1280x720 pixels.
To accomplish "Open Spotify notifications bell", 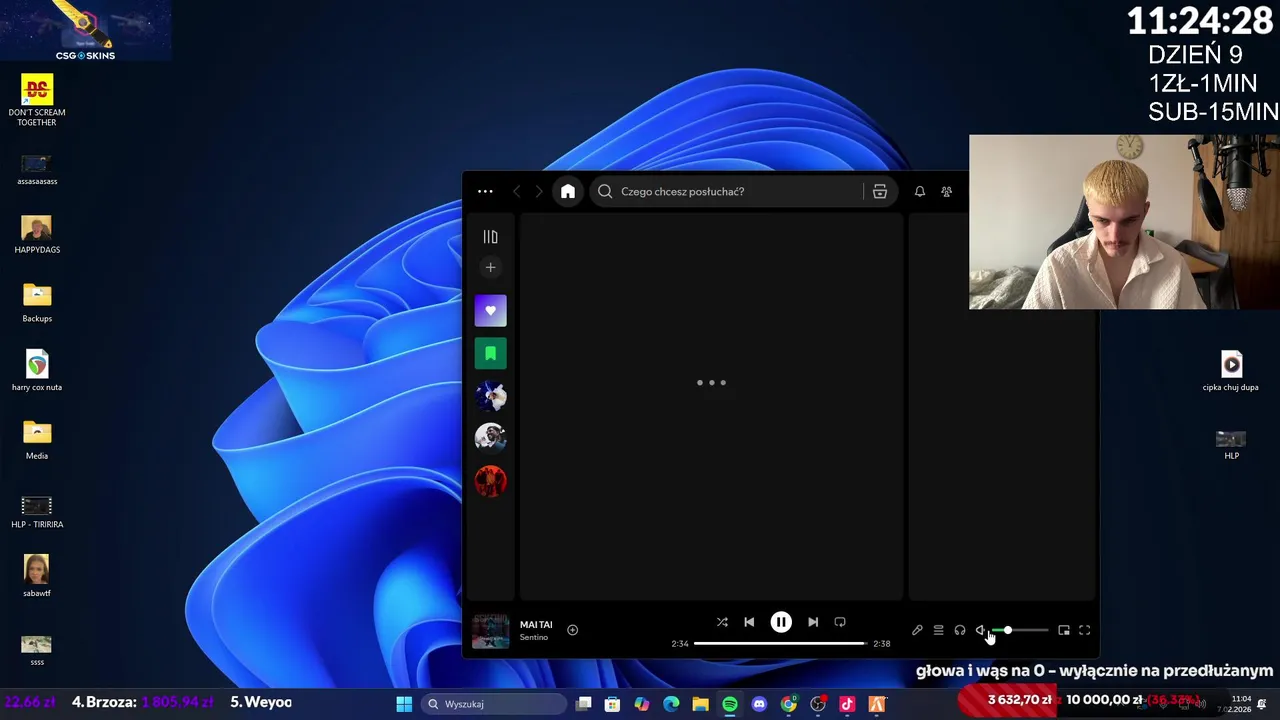I will point(920,191).
